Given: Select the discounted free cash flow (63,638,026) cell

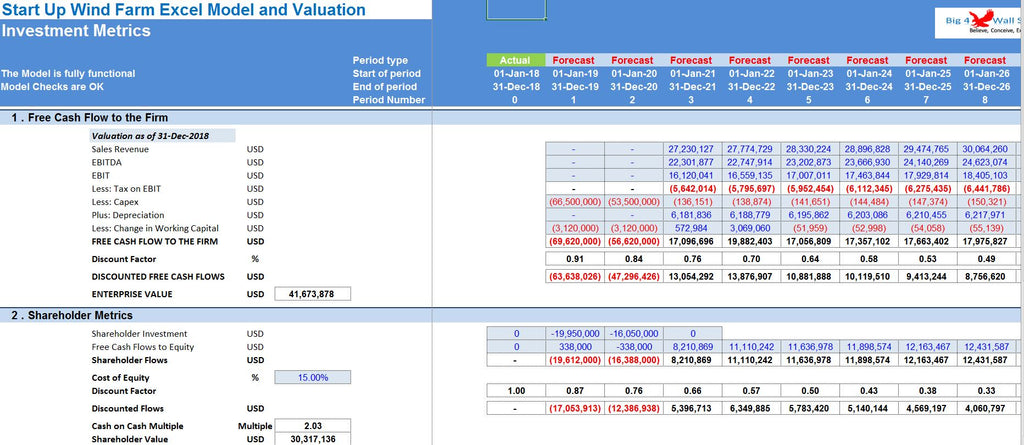Looking at the screenshot, I should [574, 276].
